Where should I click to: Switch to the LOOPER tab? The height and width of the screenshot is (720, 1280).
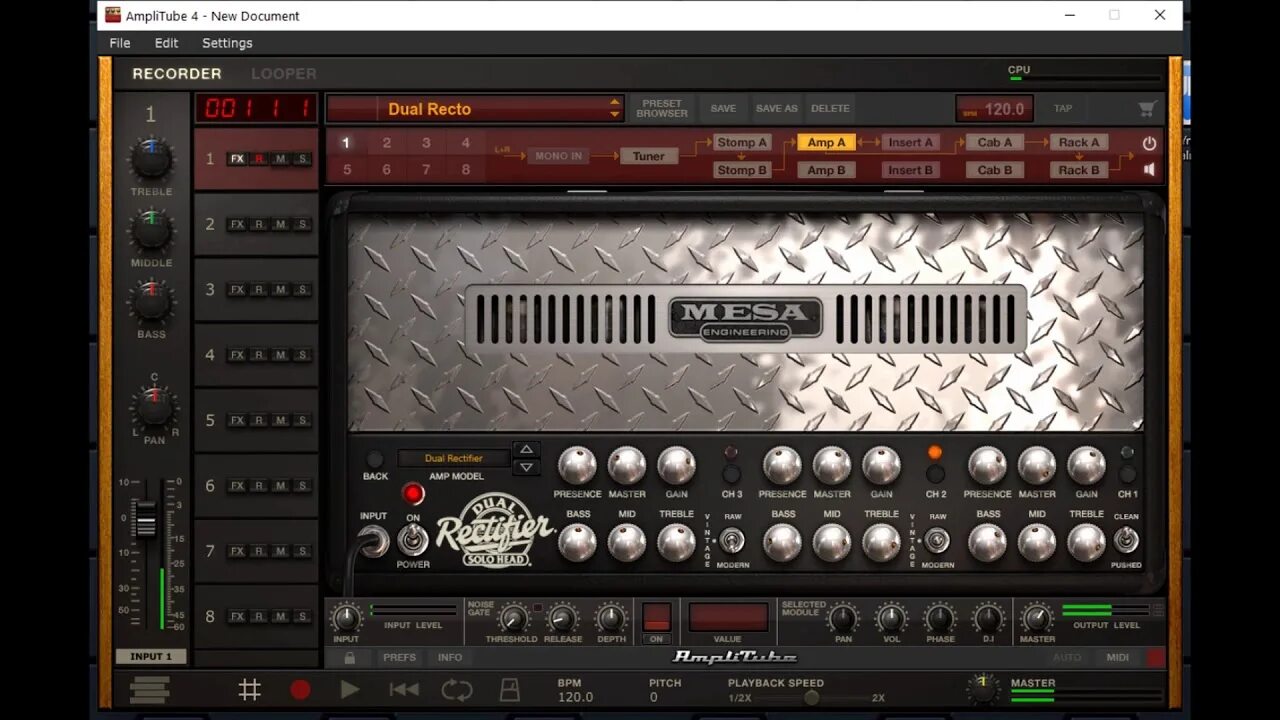[283, 73]
